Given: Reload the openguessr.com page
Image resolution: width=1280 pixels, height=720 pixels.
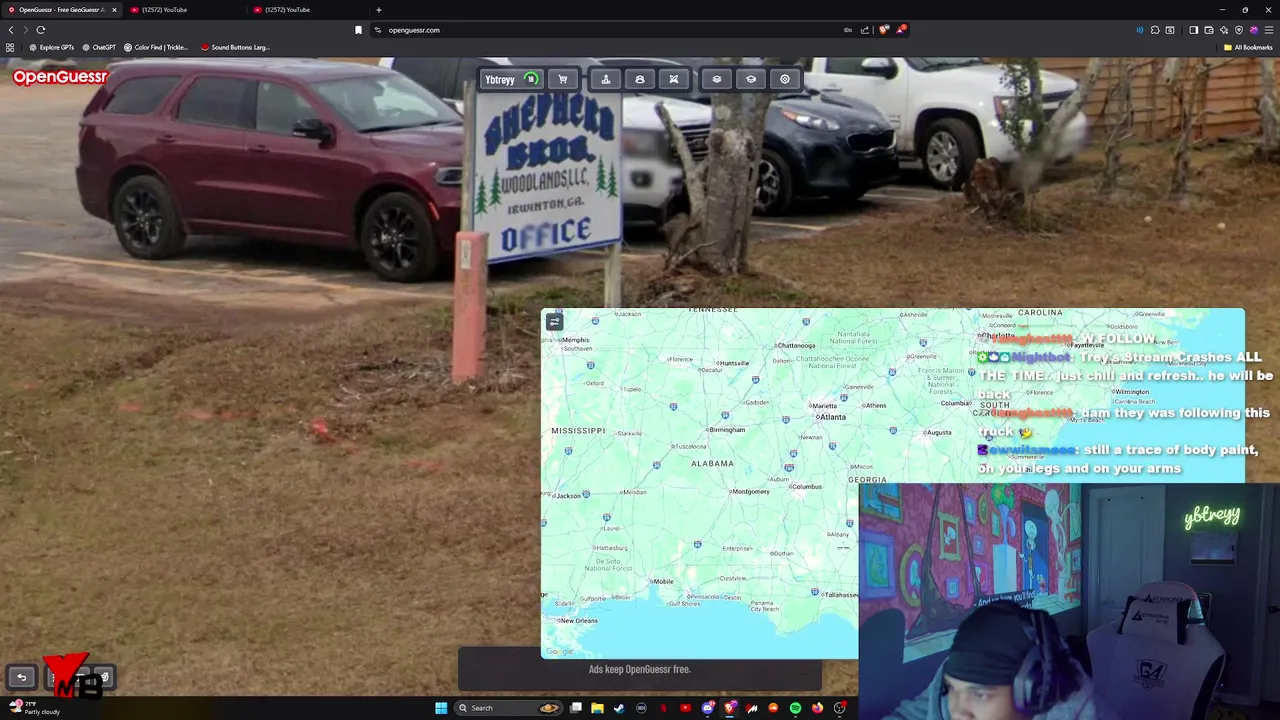Looking at the screenshot, I should [x=41, y=30].
